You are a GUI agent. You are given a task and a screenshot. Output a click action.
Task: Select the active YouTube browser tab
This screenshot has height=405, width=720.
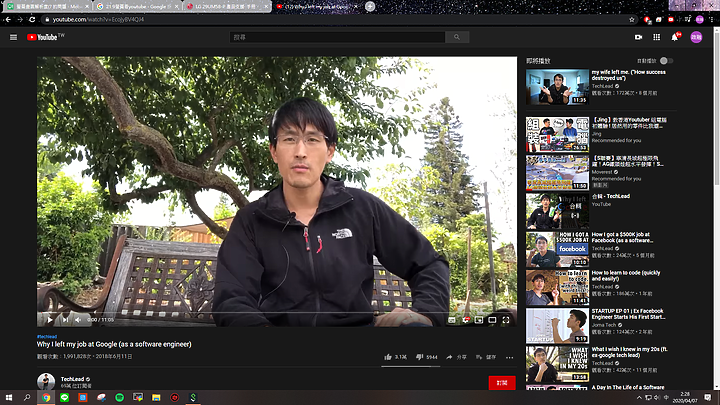tap(317, 6)
